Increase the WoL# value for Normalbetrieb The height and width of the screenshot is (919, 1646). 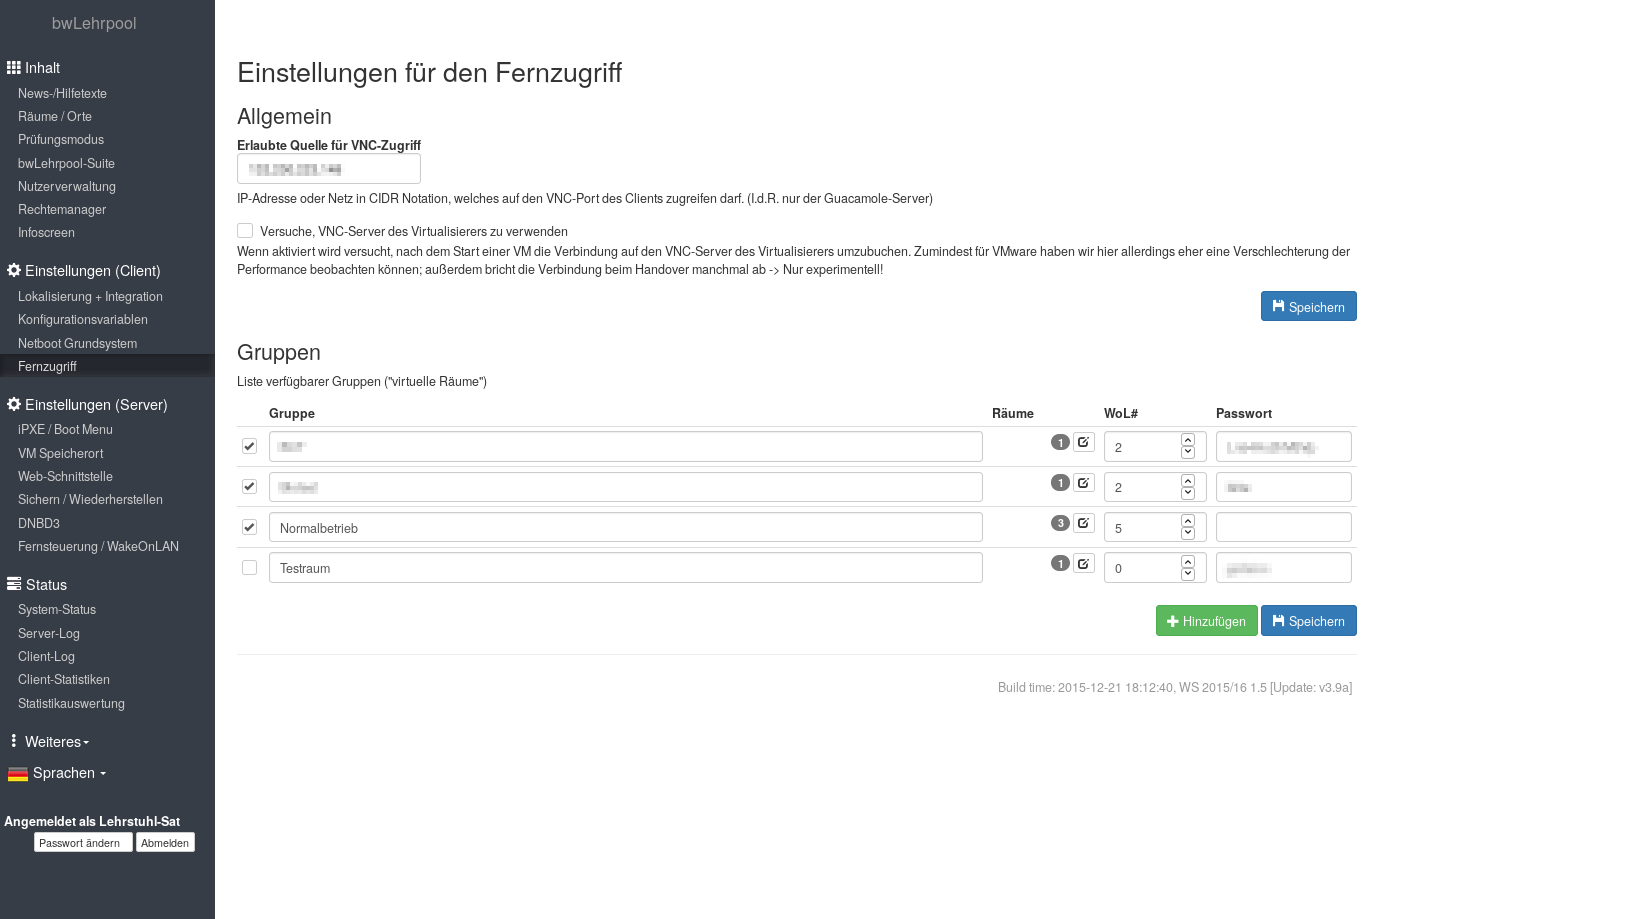click(1188, 521)
